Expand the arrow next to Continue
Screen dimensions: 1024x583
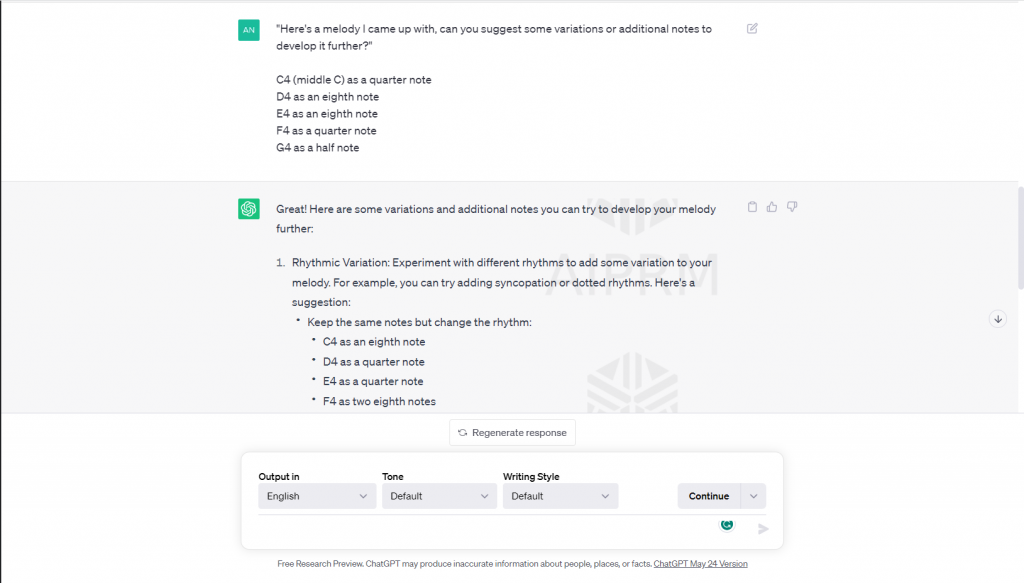click(754, 496)
